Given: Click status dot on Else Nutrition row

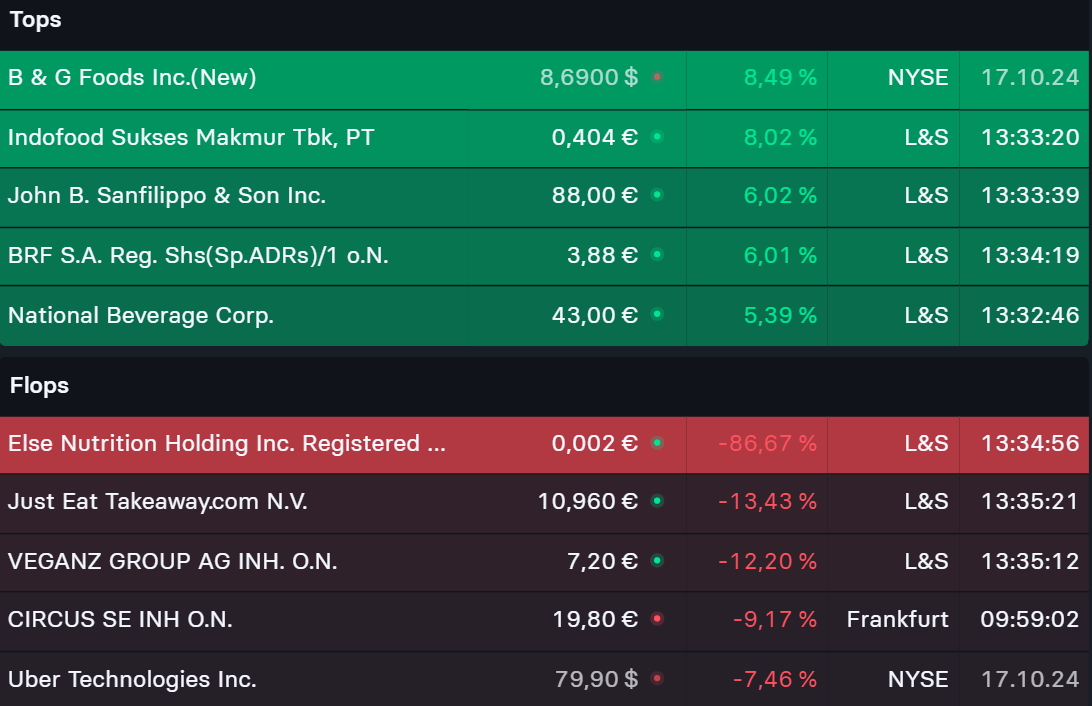Looking at the screenshot, I should click(657, 443).
